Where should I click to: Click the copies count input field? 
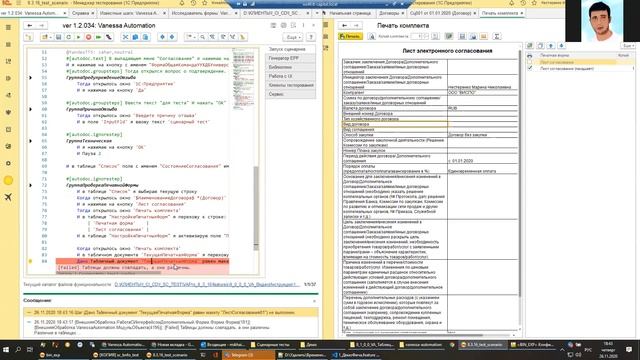tap(416, 36)
